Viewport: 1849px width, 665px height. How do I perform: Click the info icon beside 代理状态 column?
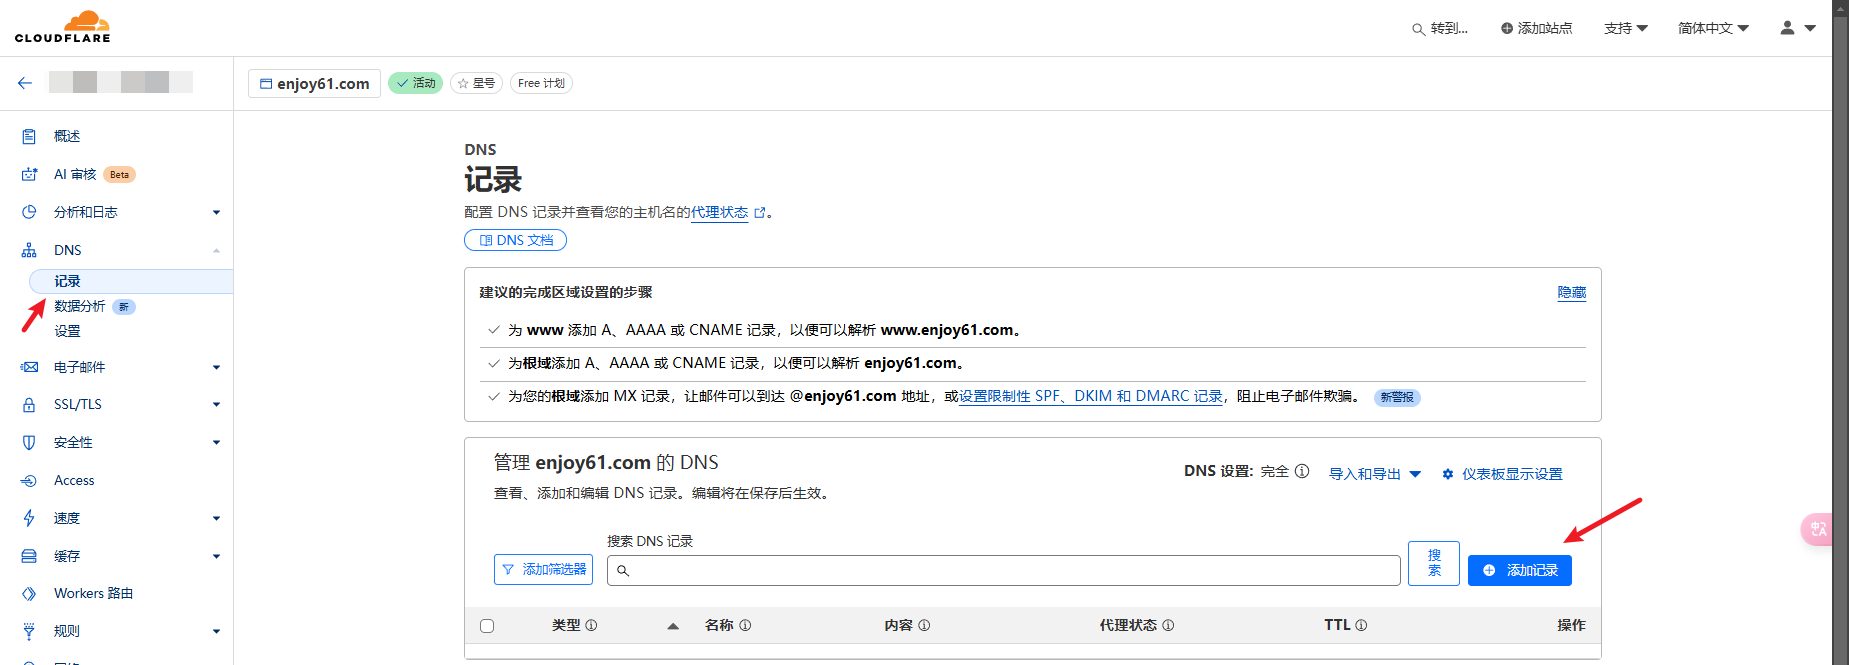1168,625
